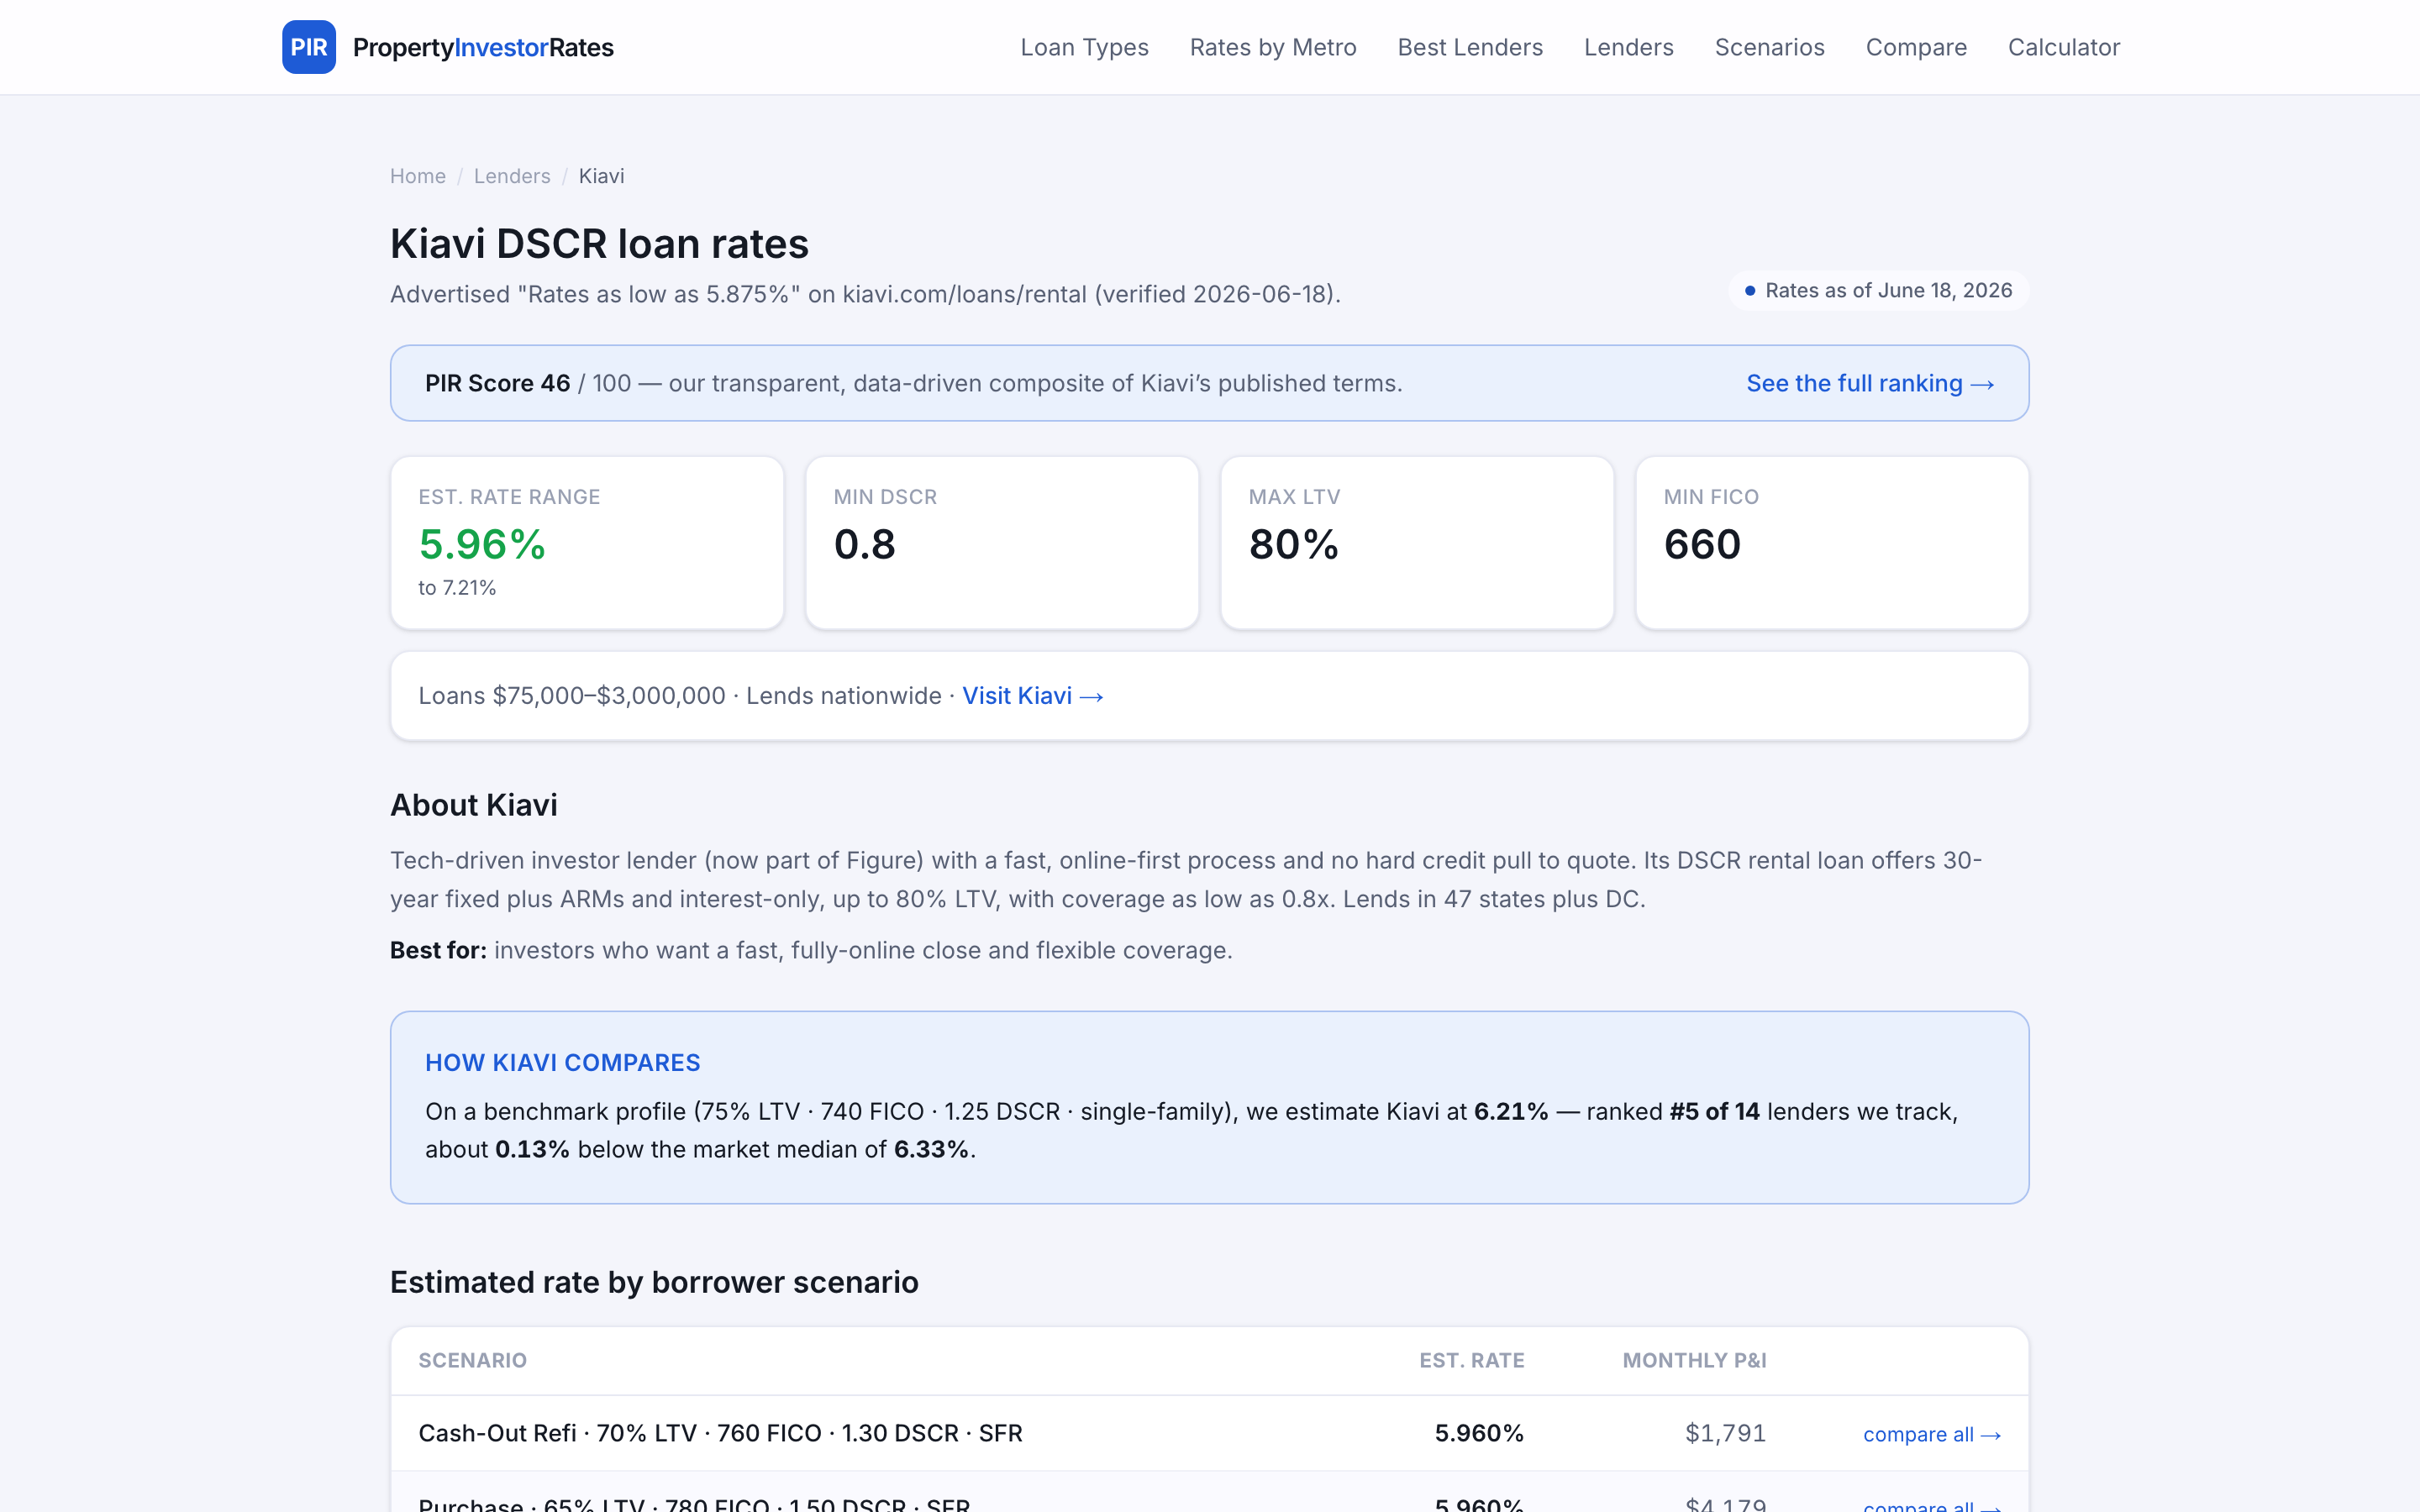The width and height of the screenshot is (2420, 1512).
Task: Follow the See the full ranking link
Action: [1870, 383]
